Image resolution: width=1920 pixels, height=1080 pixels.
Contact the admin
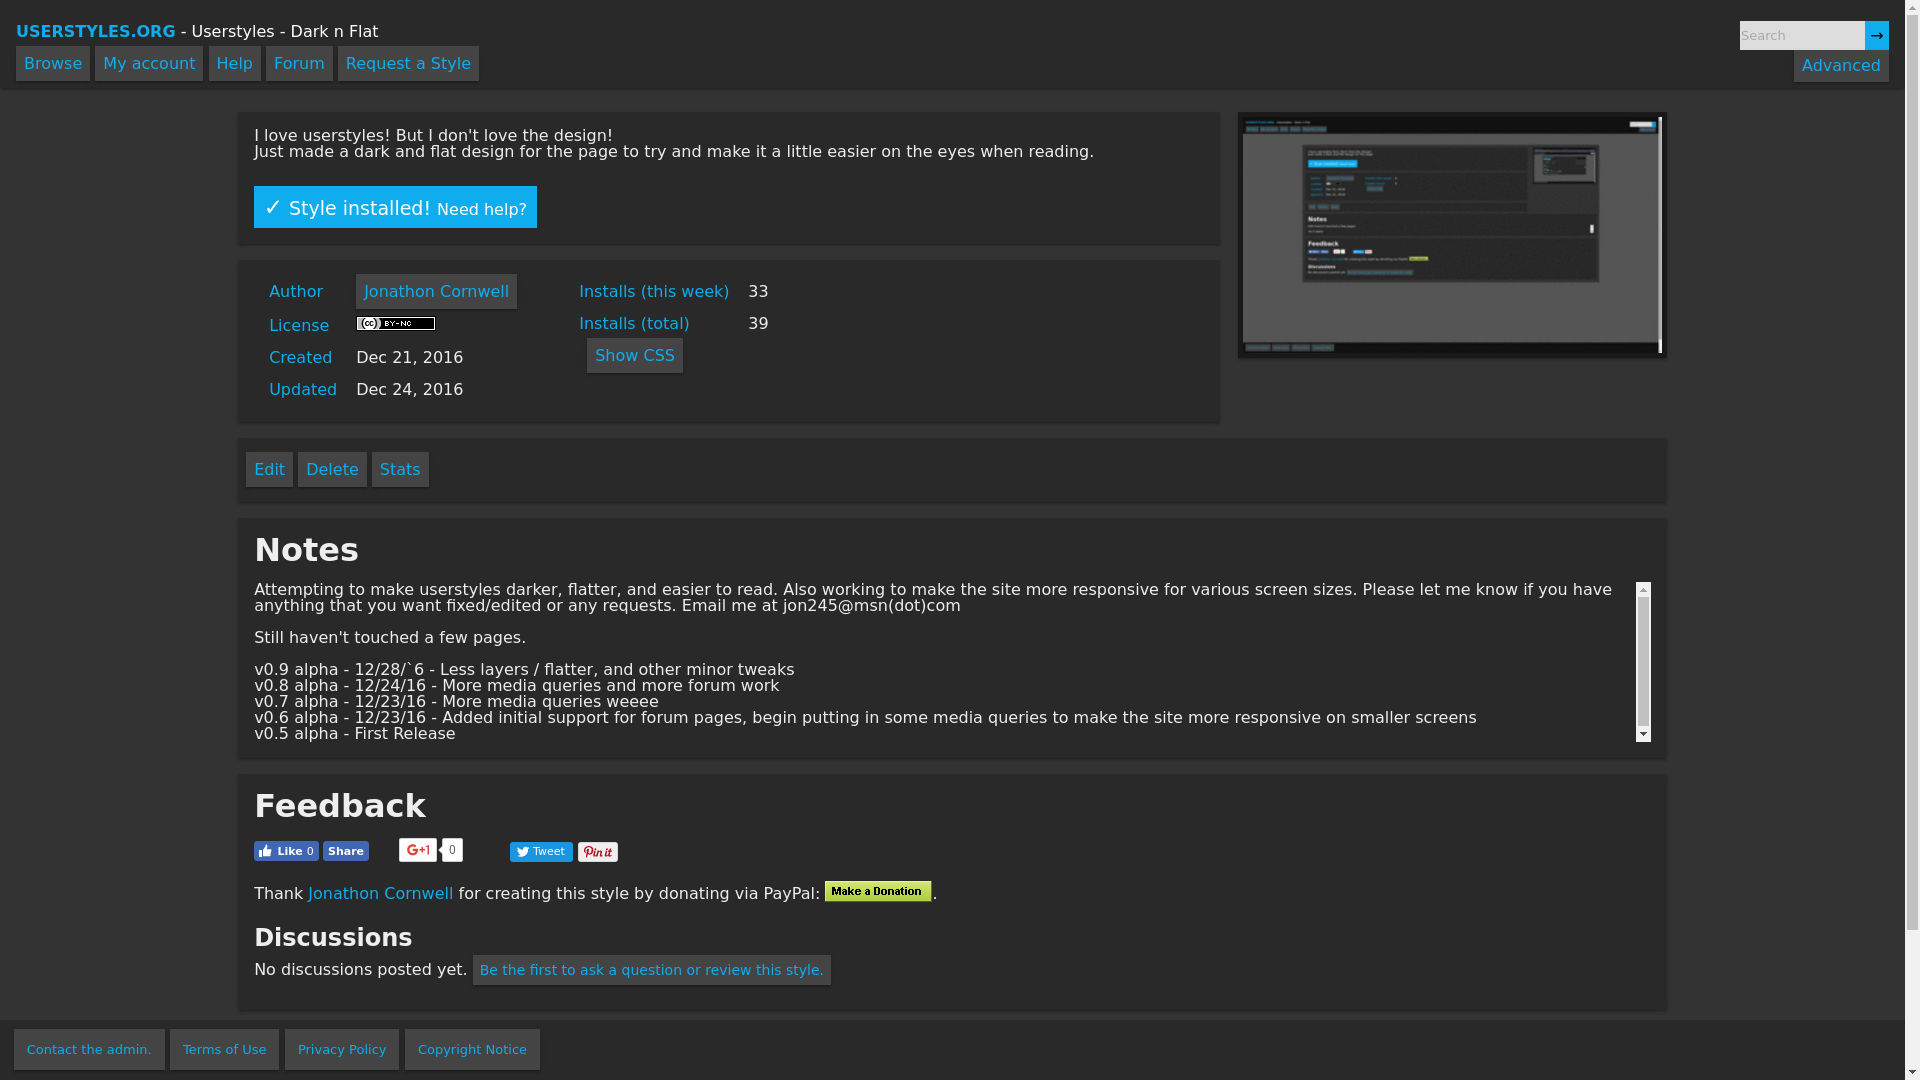click(x=89, y=1049)
